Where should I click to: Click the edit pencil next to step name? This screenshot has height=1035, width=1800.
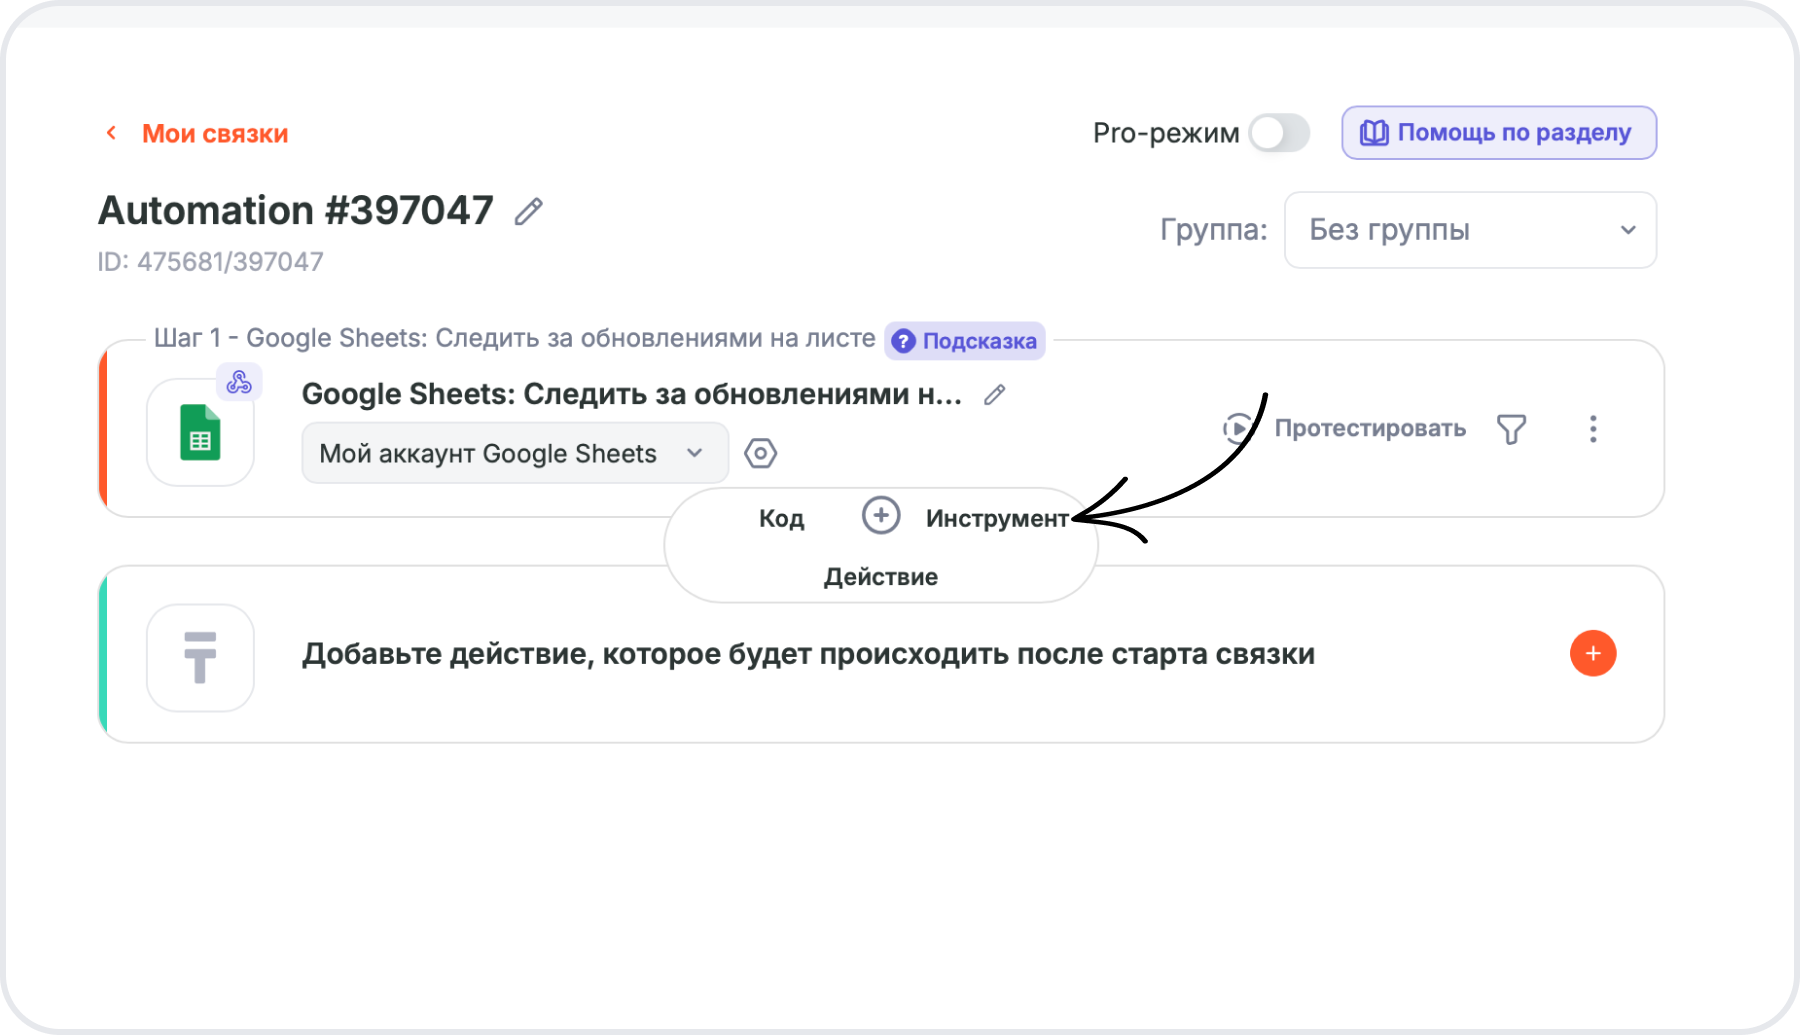(x=994, y=395)
